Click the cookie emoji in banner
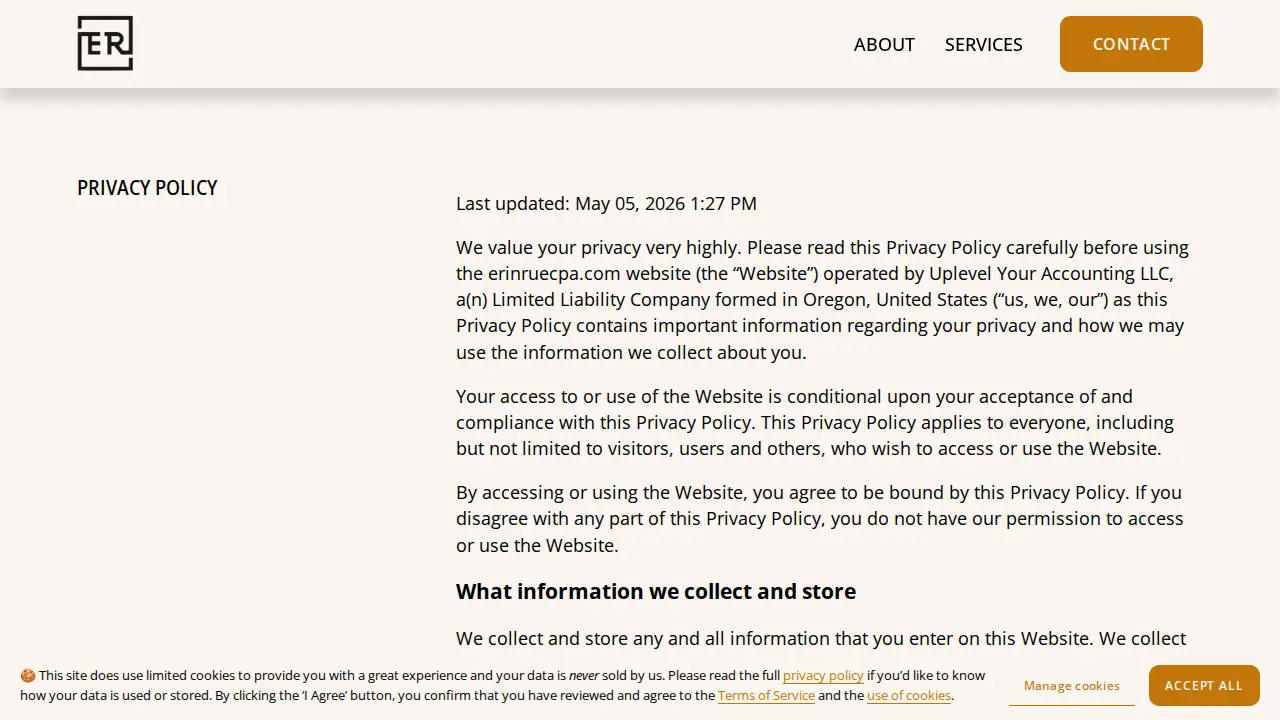The height and width of the screenshot is (720, 1280). point(28,676)
